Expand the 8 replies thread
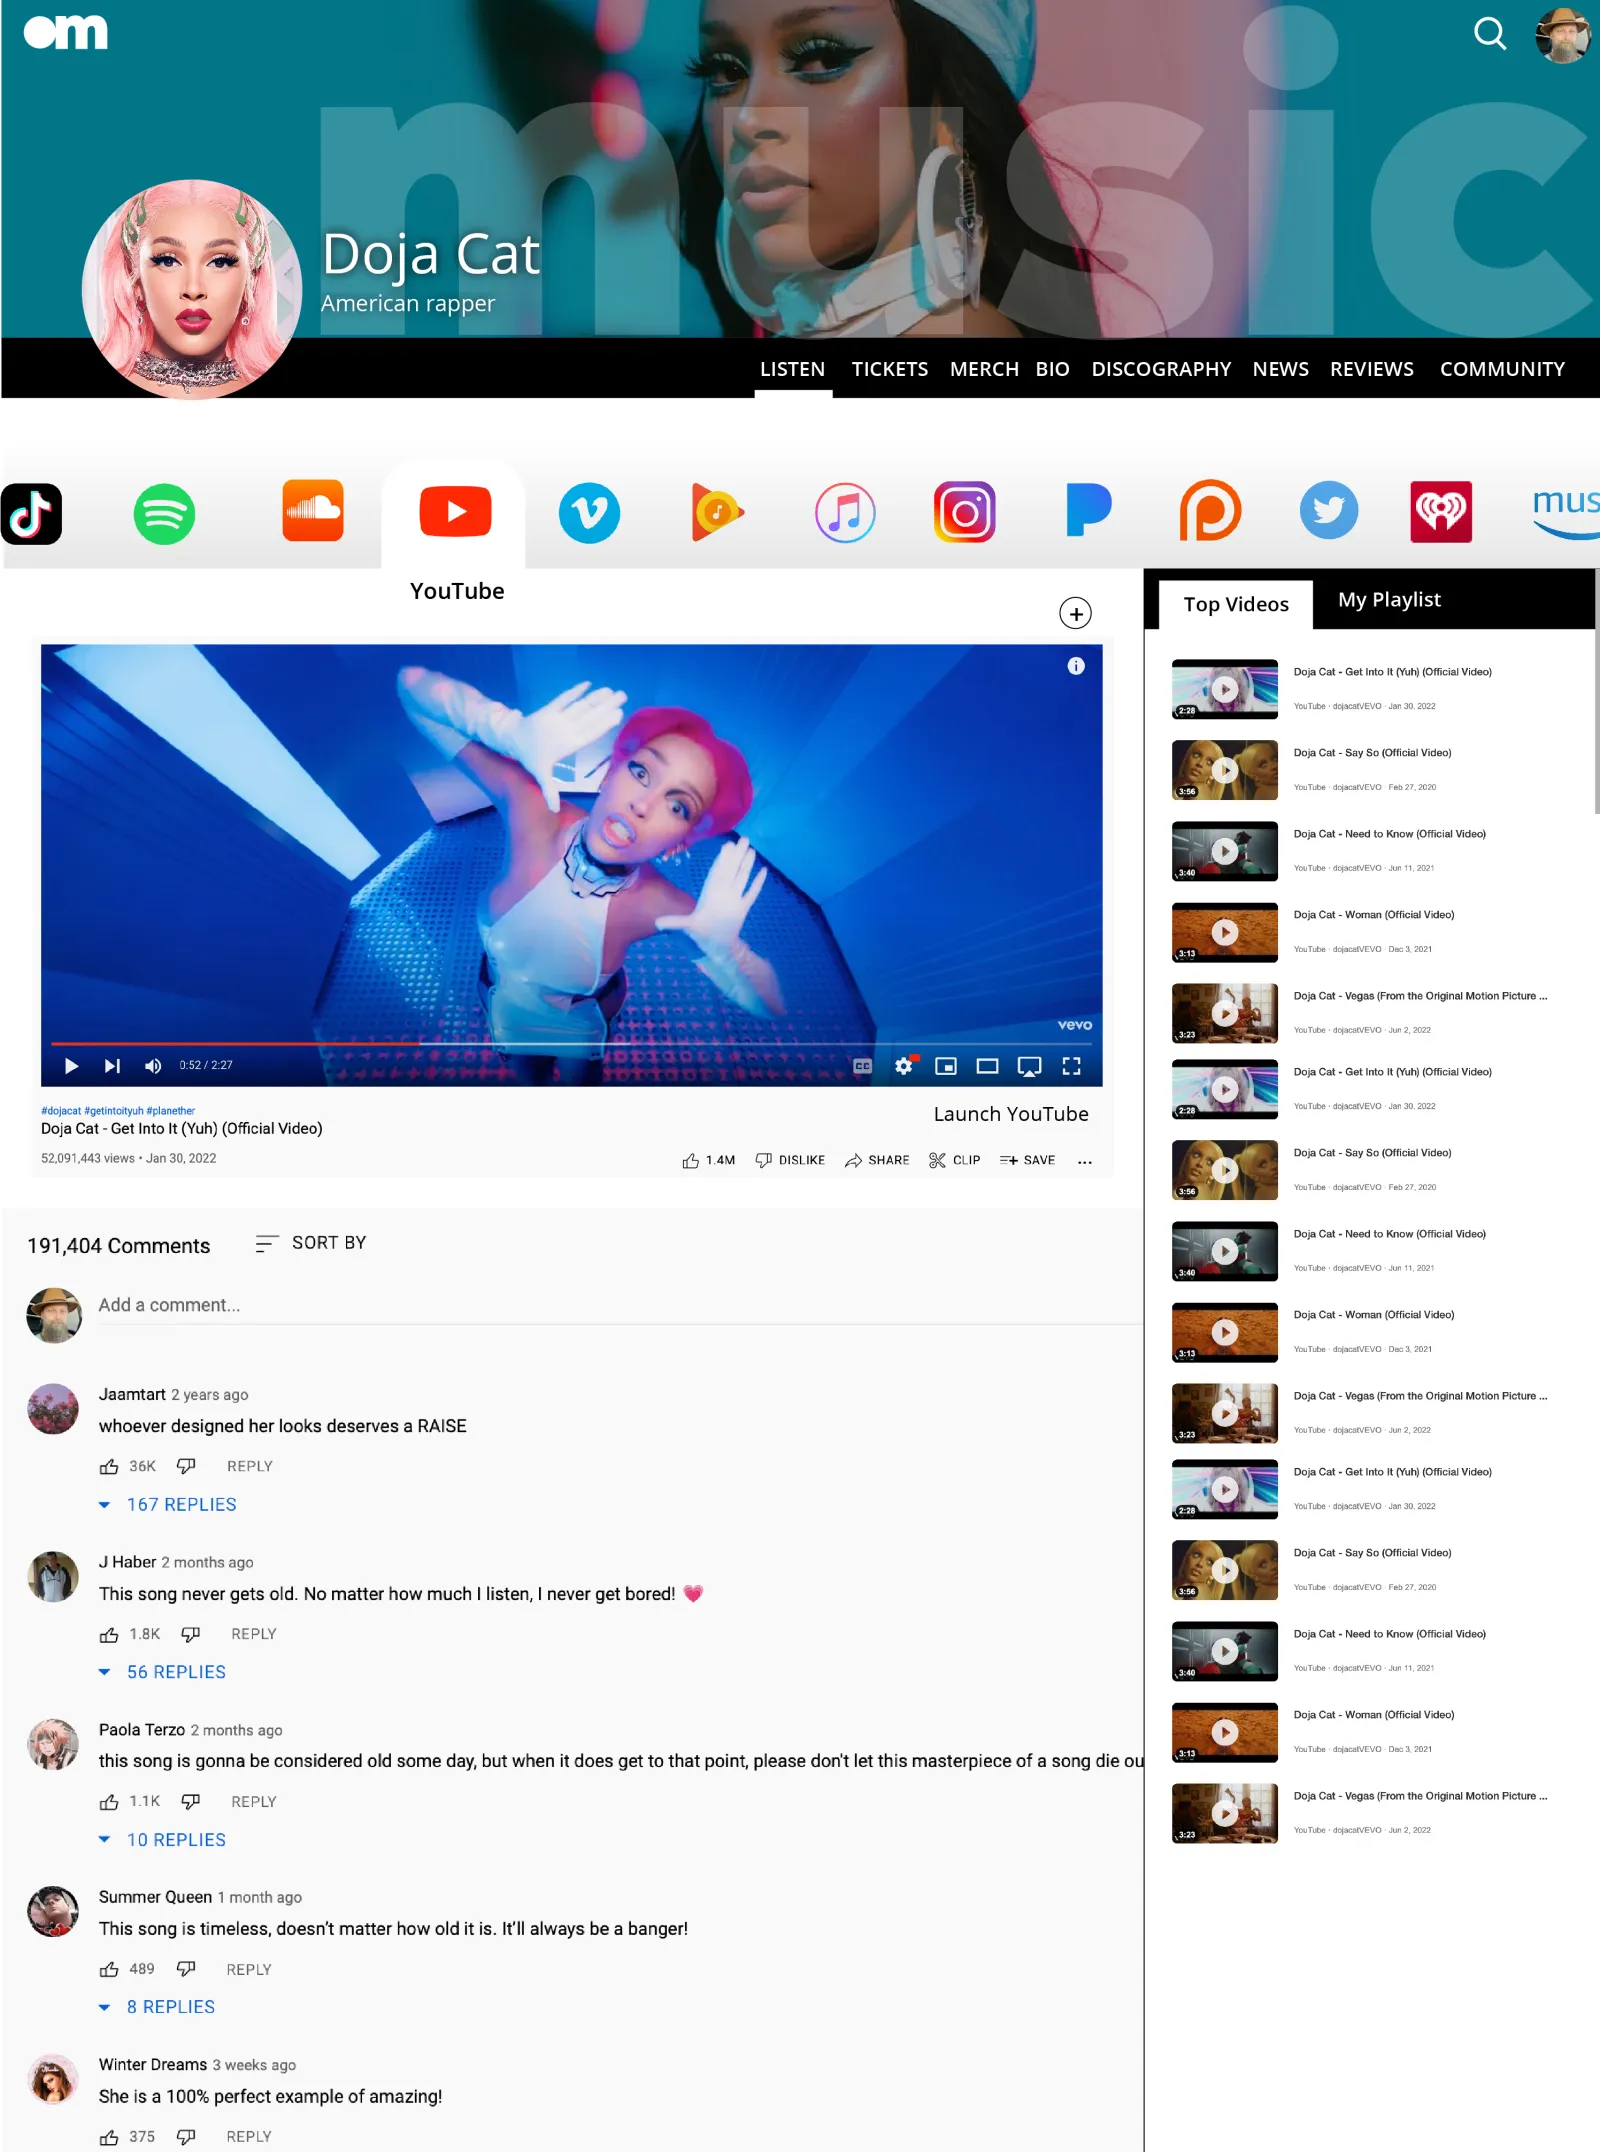The width and height of the screenshot is (1600, 2152). 157,2007
